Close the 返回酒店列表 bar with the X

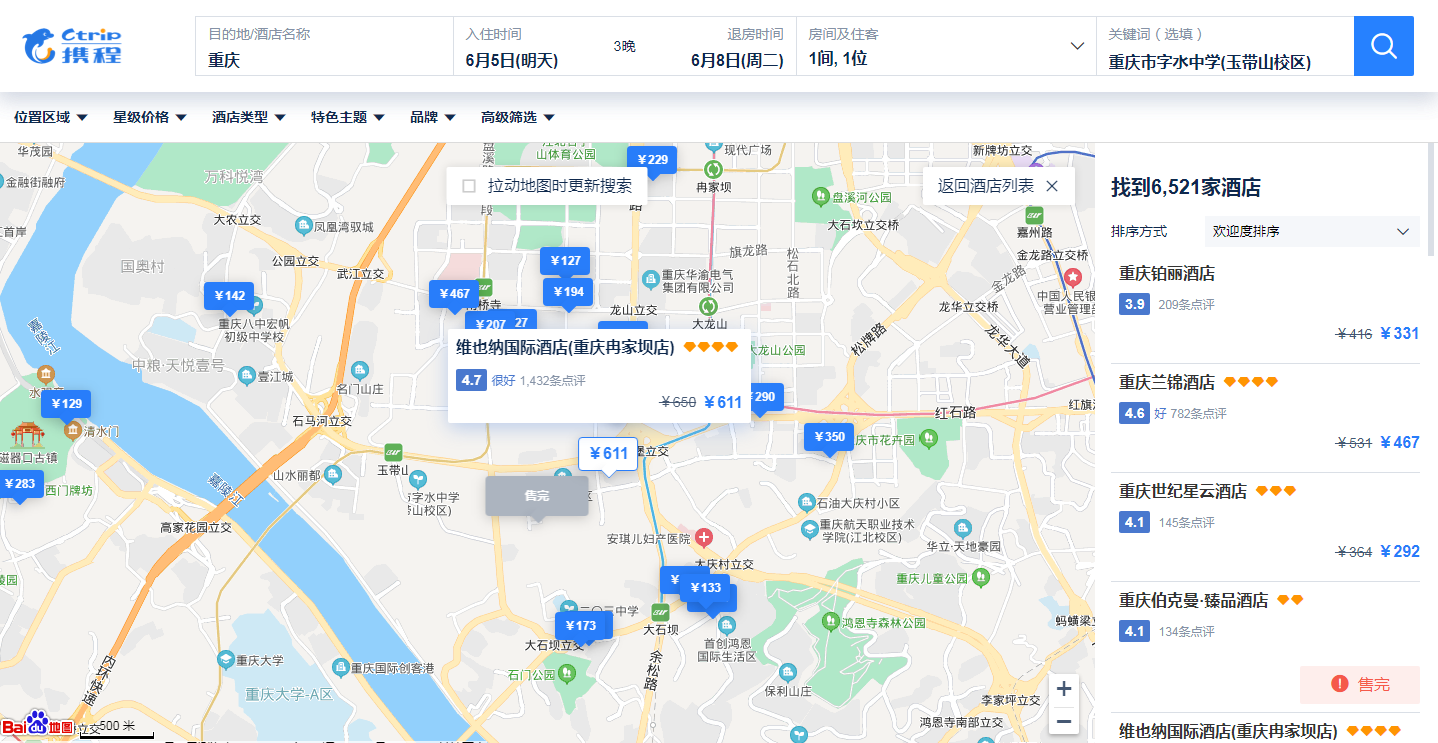[1051, 186]
